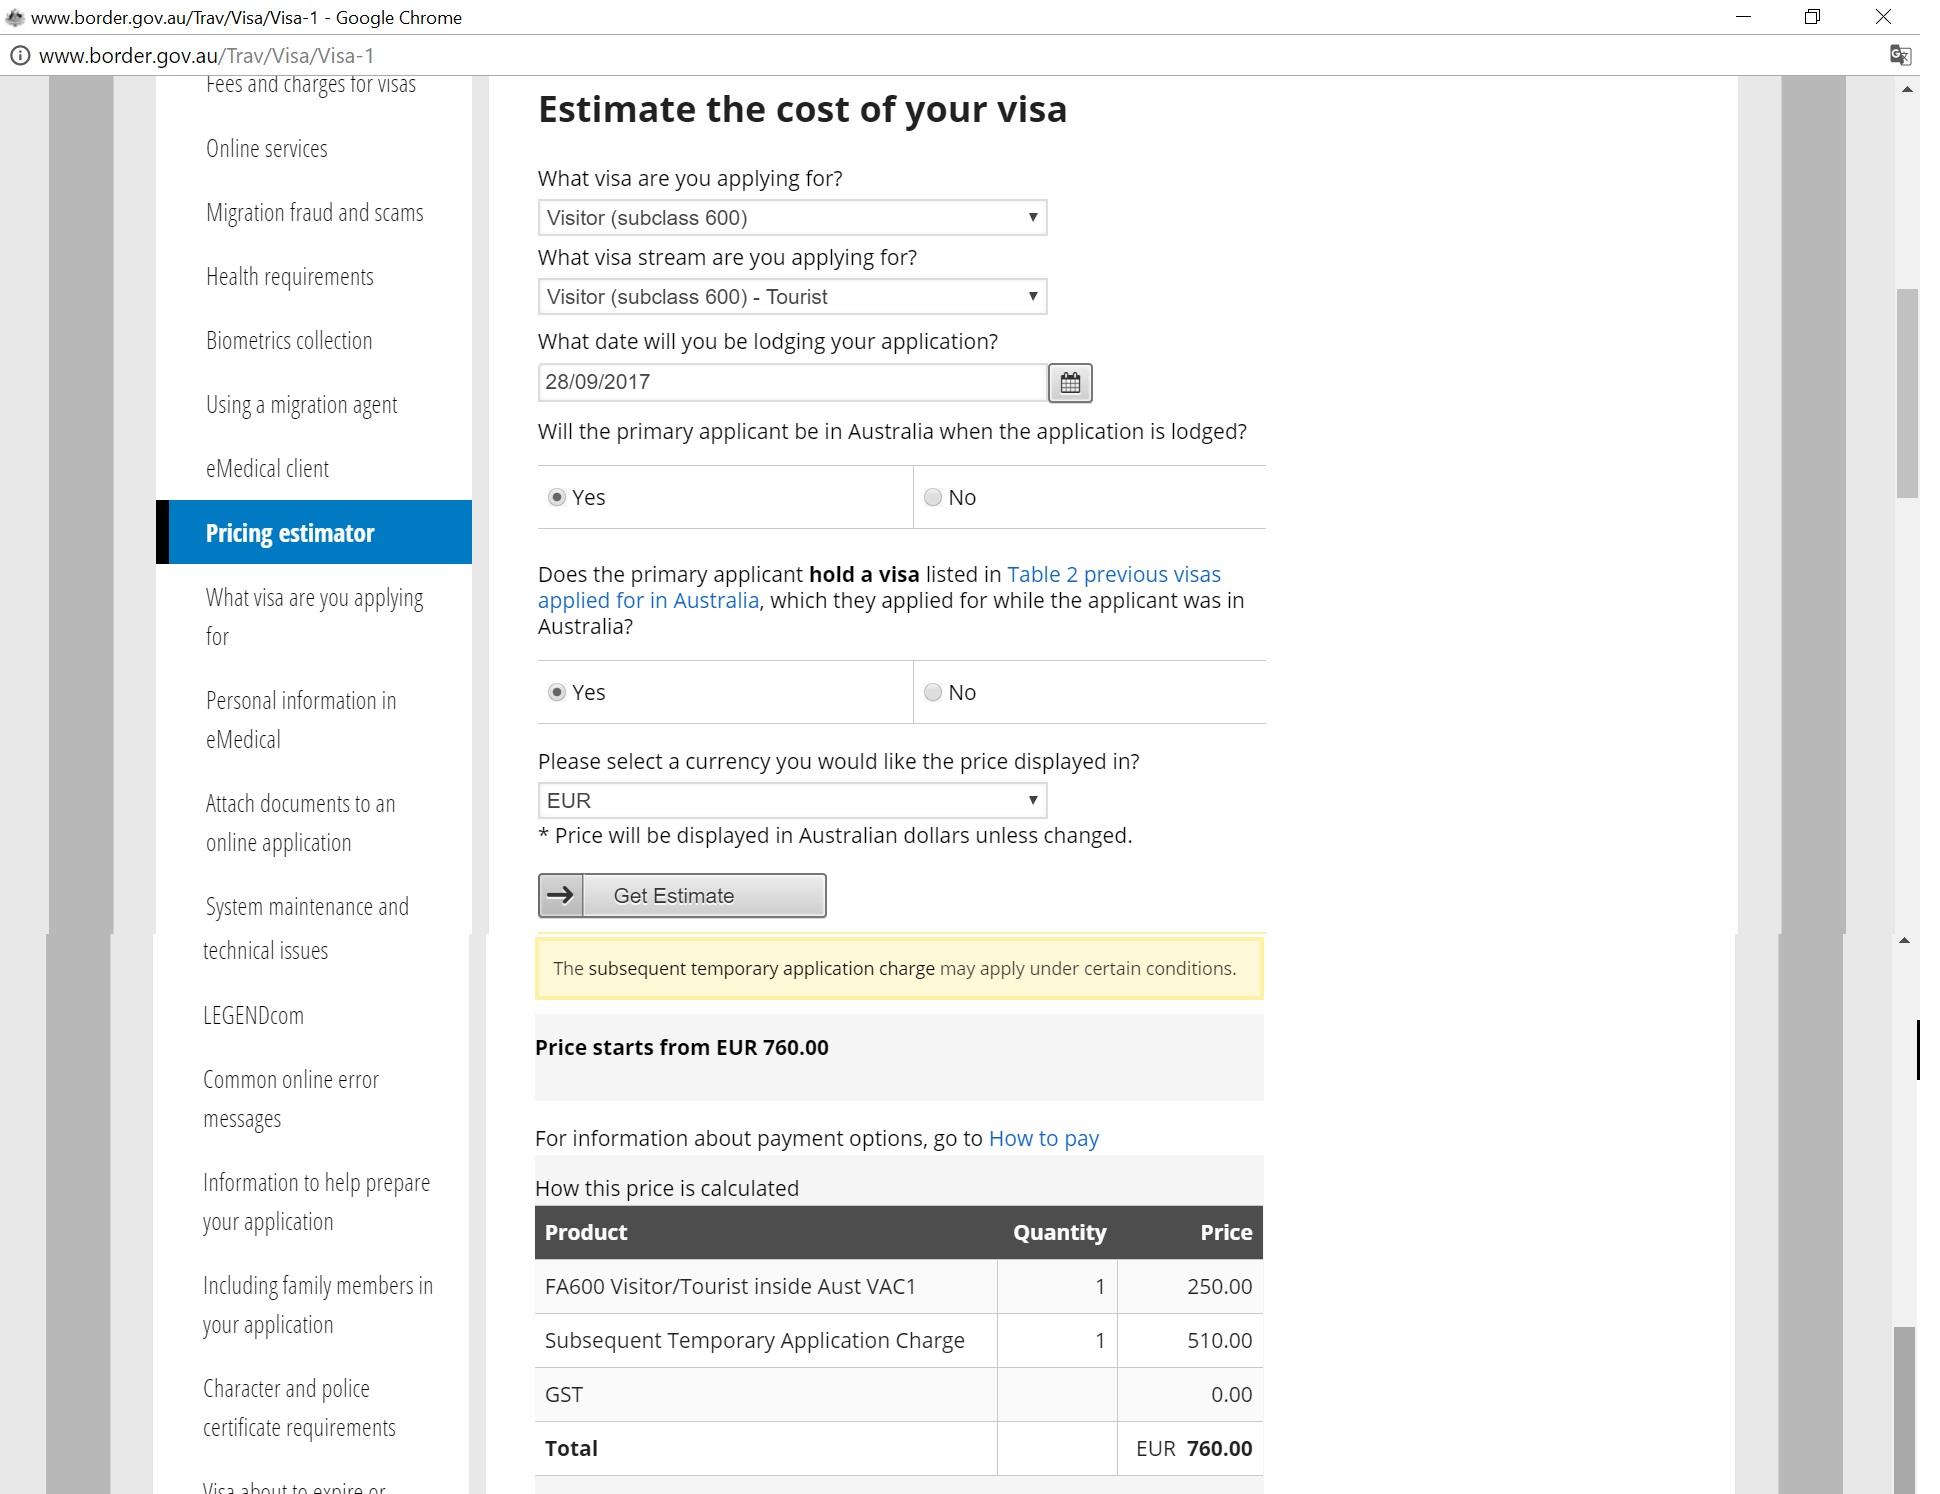Open the calendar date picker icon
1940x1494 pixels.
point(1070,383)
